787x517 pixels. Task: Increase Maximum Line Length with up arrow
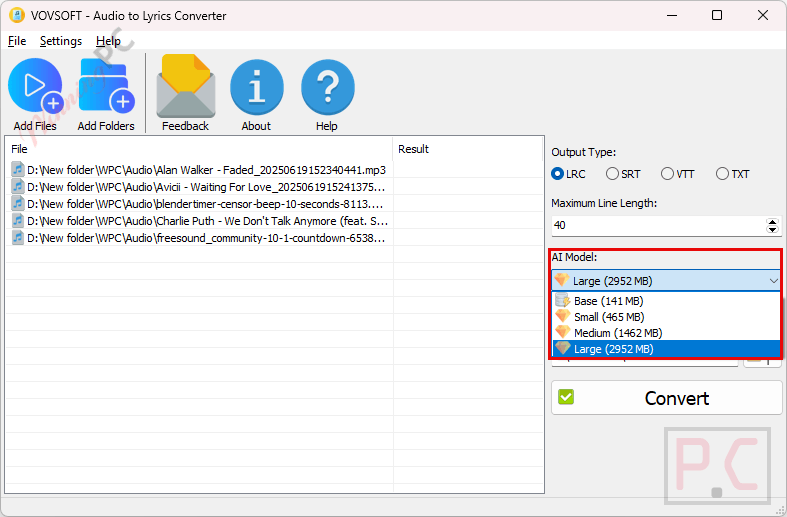772,221
